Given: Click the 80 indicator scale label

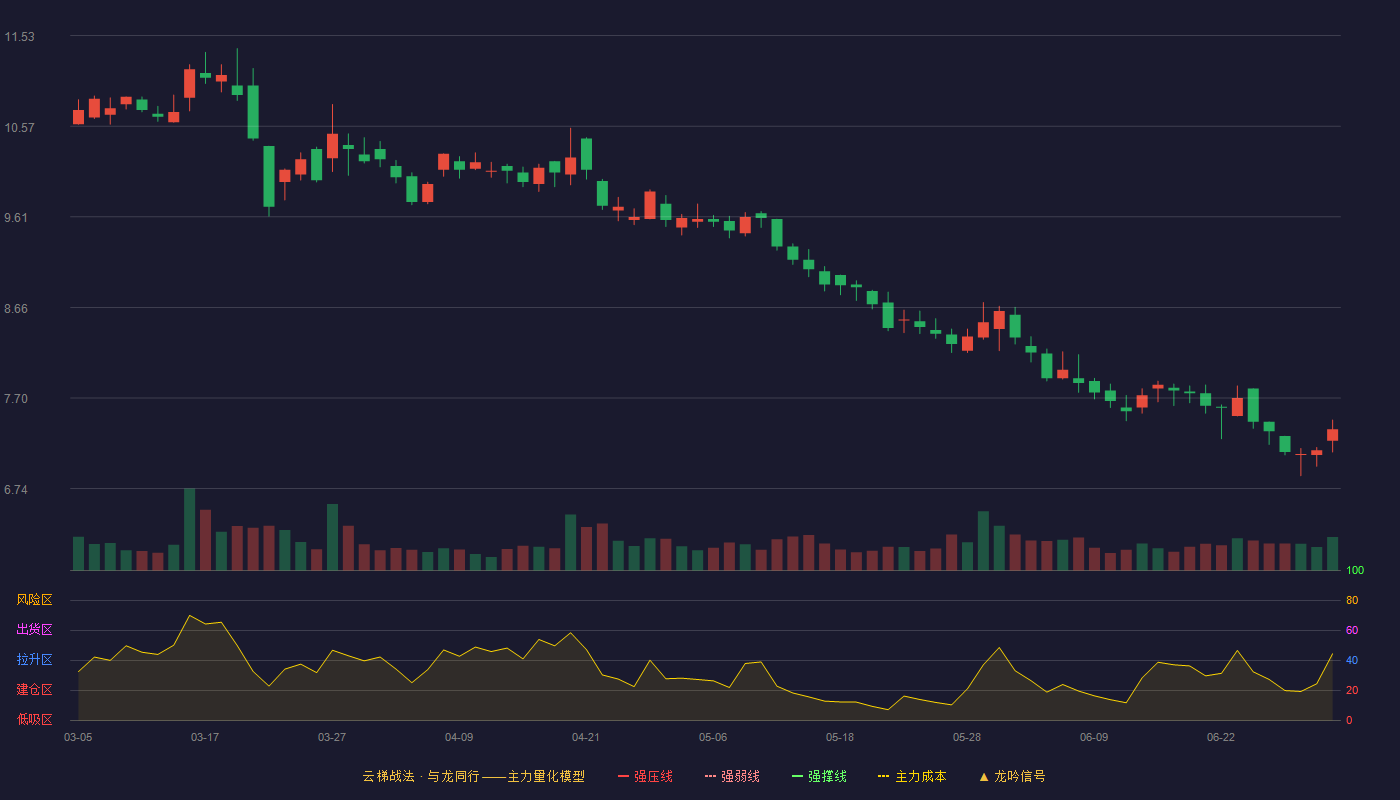Looking at the screenshot, I should click(1352, 601).
